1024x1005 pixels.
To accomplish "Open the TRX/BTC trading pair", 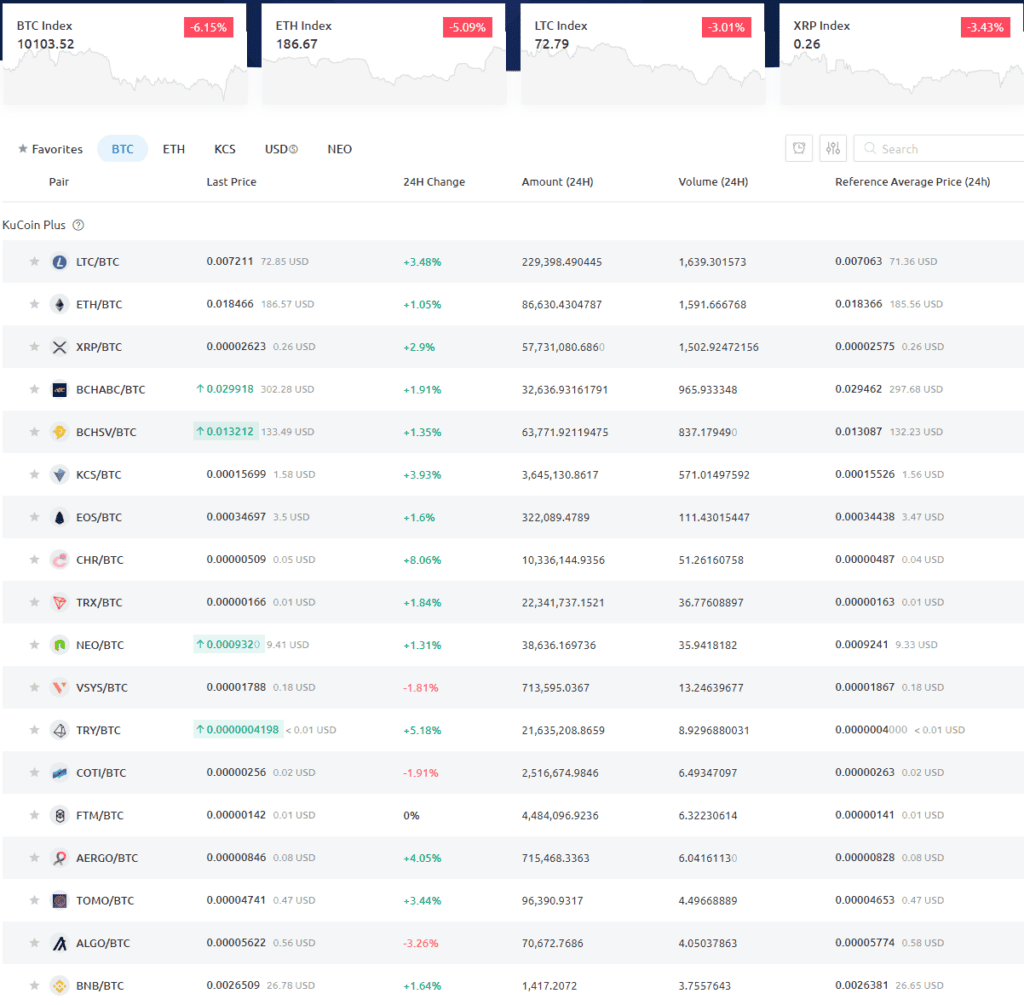I will pyautogui.click(x=99, y=603).
